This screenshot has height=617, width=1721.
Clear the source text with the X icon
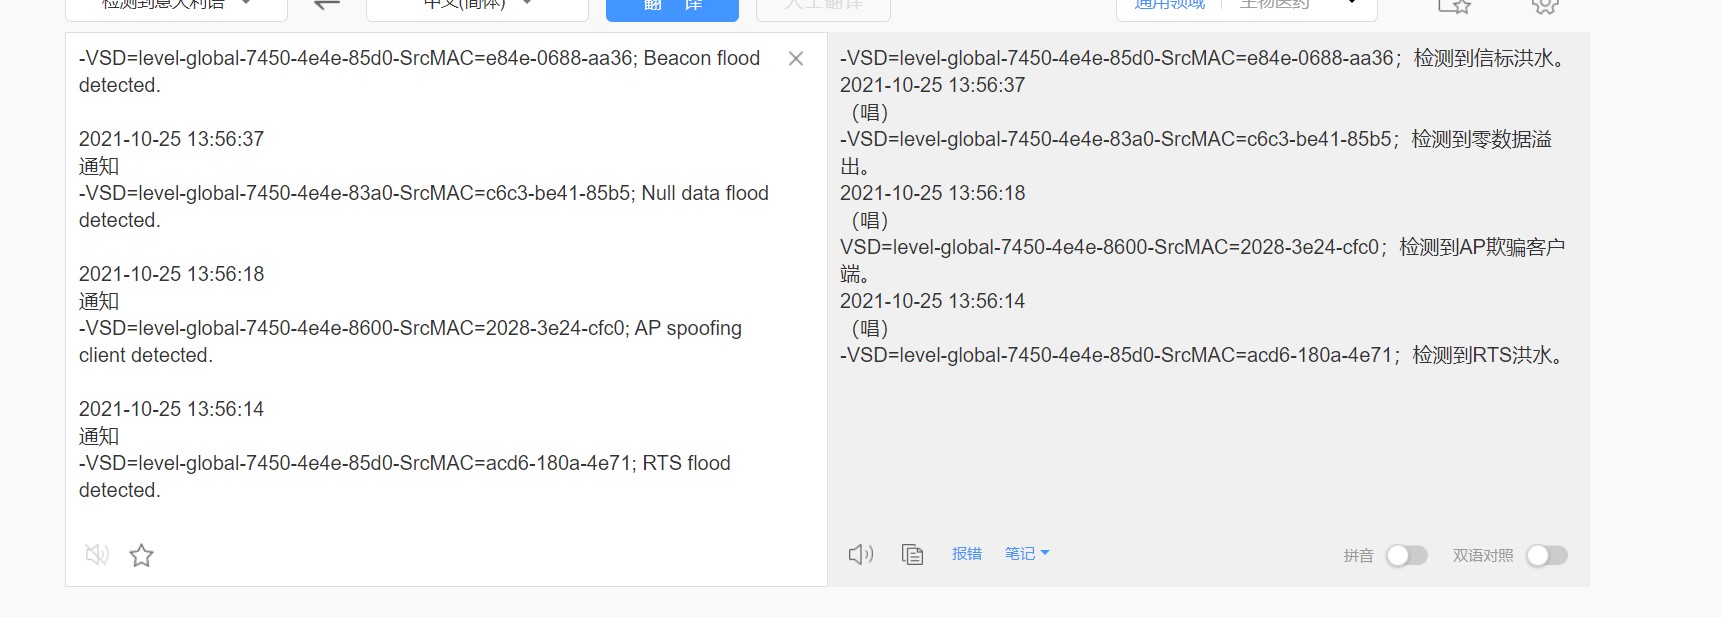click(x=796, y=59)
